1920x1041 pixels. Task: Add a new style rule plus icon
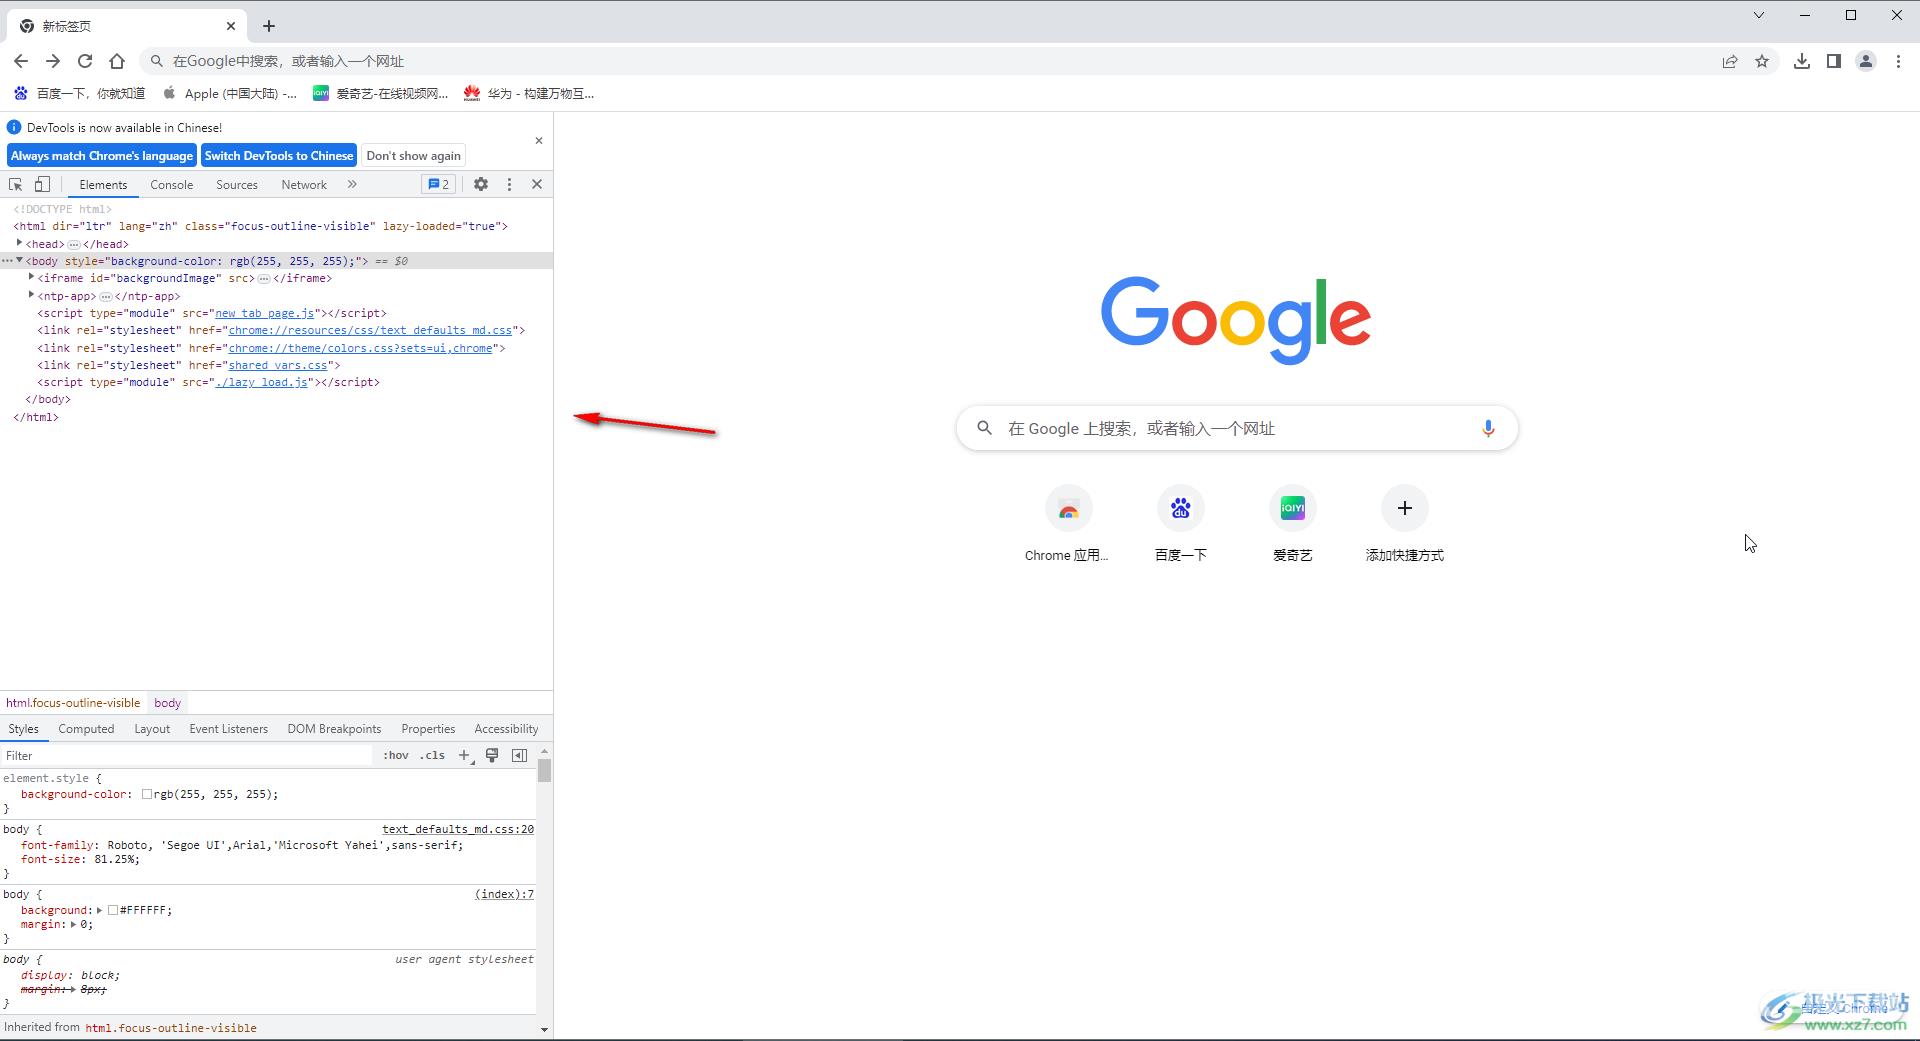click(x=465, y=756)
